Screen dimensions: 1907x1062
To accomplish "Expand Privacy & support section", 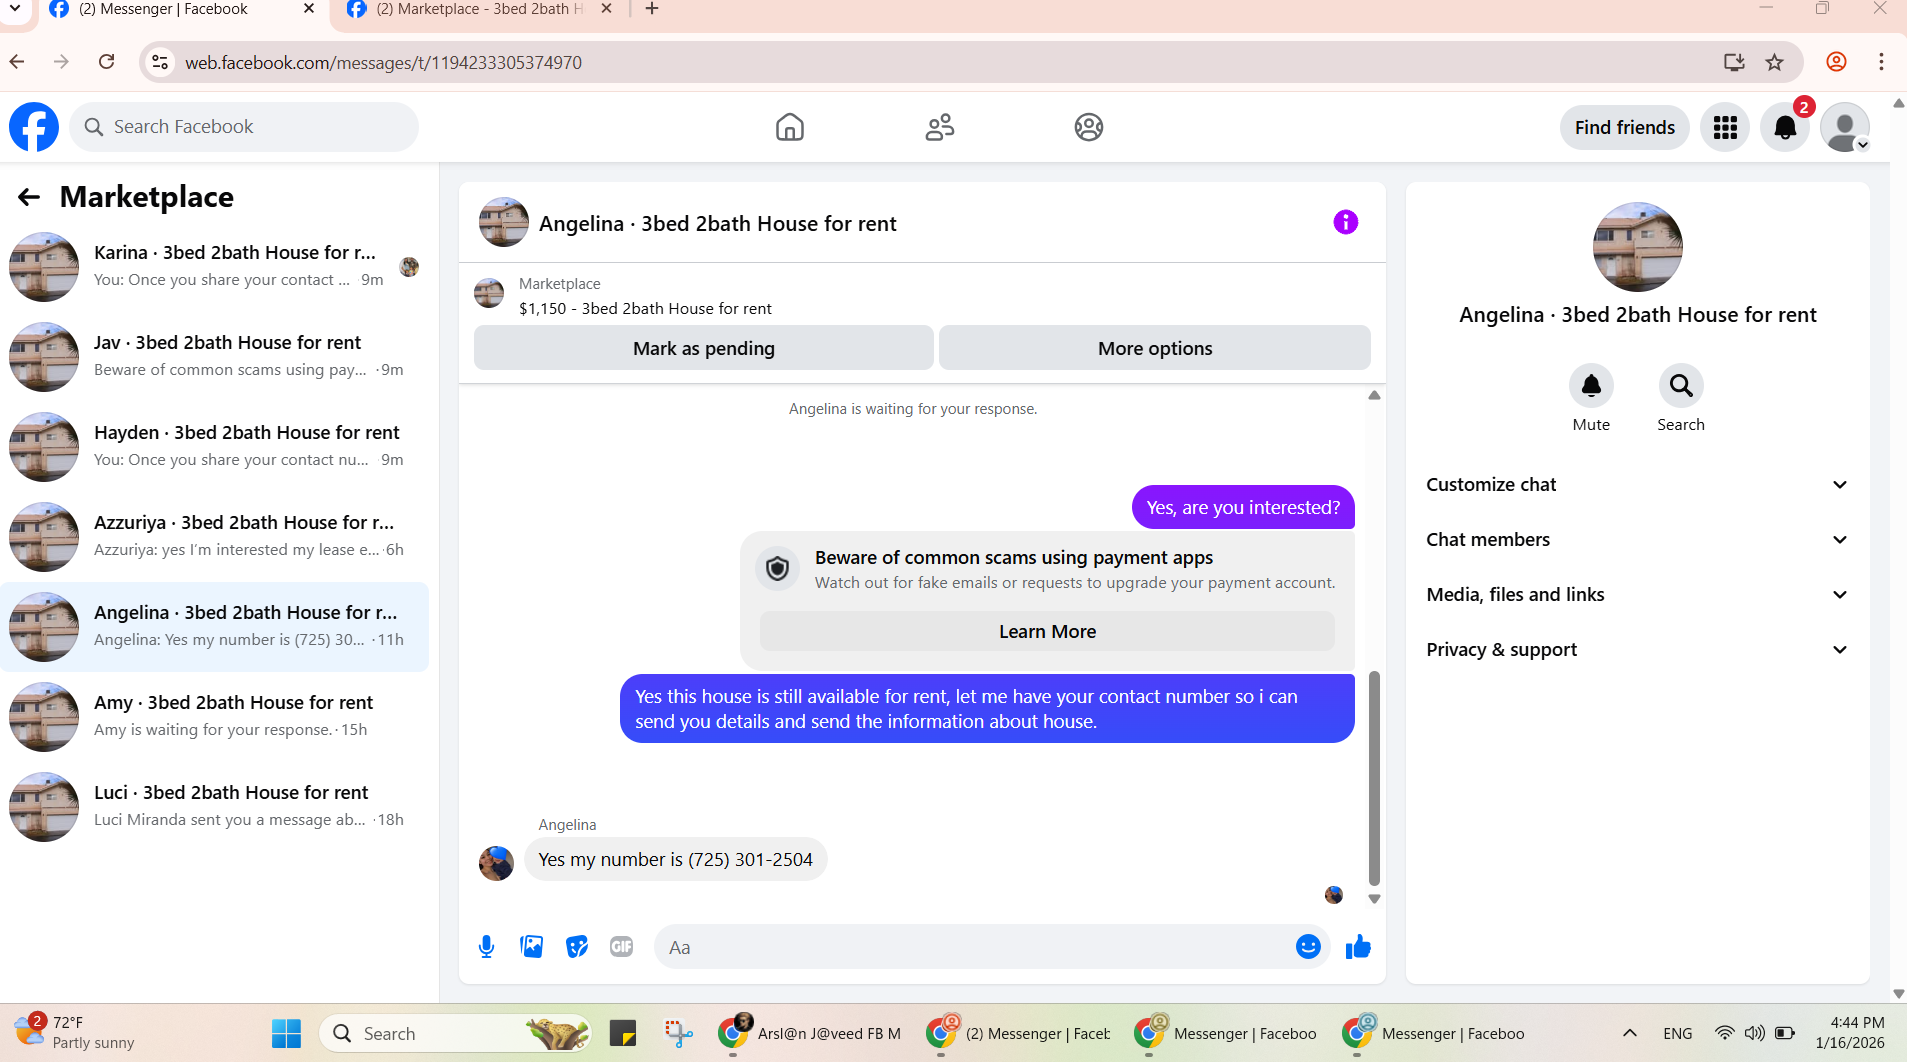I will point(1637,650).
